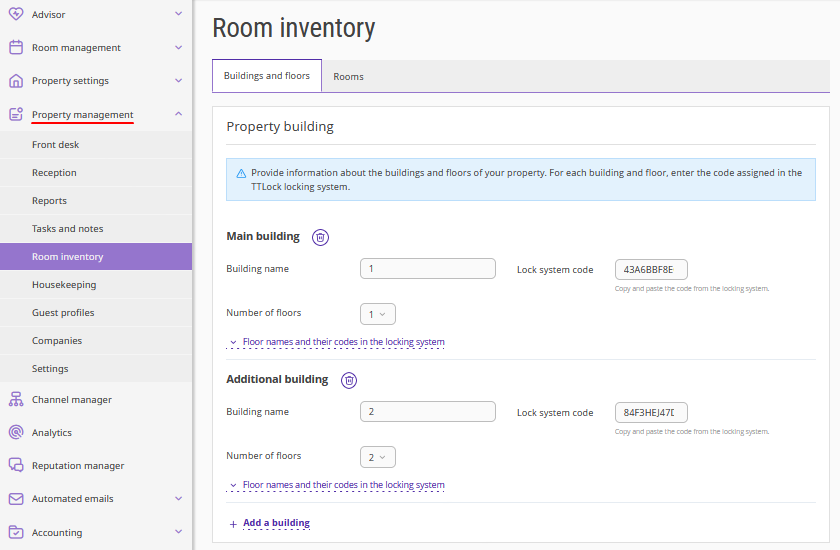This screenshot has width=840, height=550.
Task: Click the Additional building name field
Action: (428, 412)
